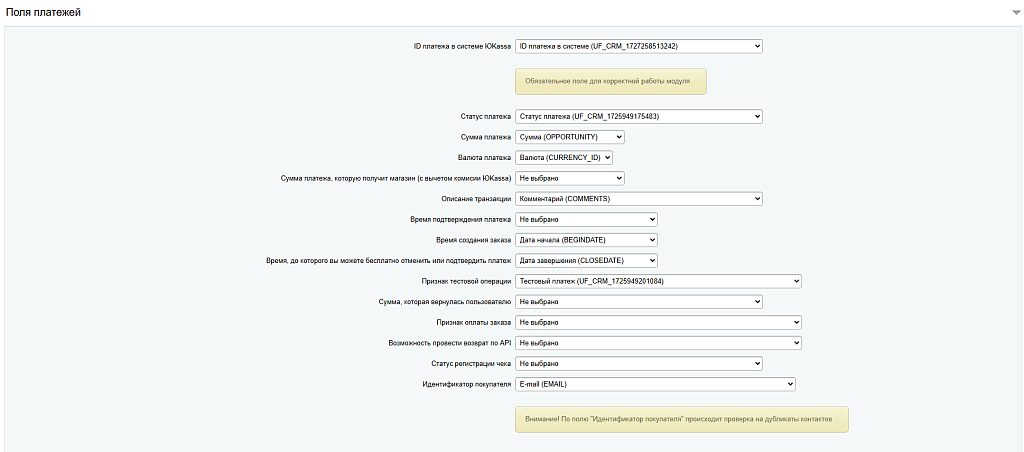Image resolution: width=1024 pixels, height=452 pixels.
Task: Choose field for Сумма, которая вернулась пользователю
Action: [638, 301]
